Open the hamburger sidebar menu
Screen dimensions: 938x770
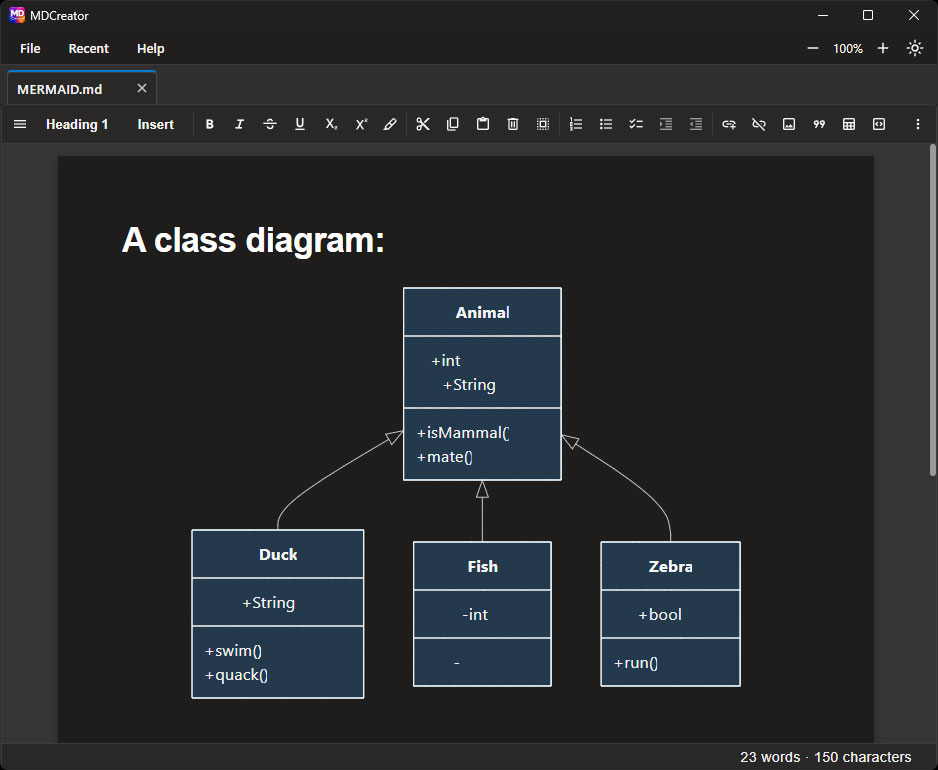20,124
